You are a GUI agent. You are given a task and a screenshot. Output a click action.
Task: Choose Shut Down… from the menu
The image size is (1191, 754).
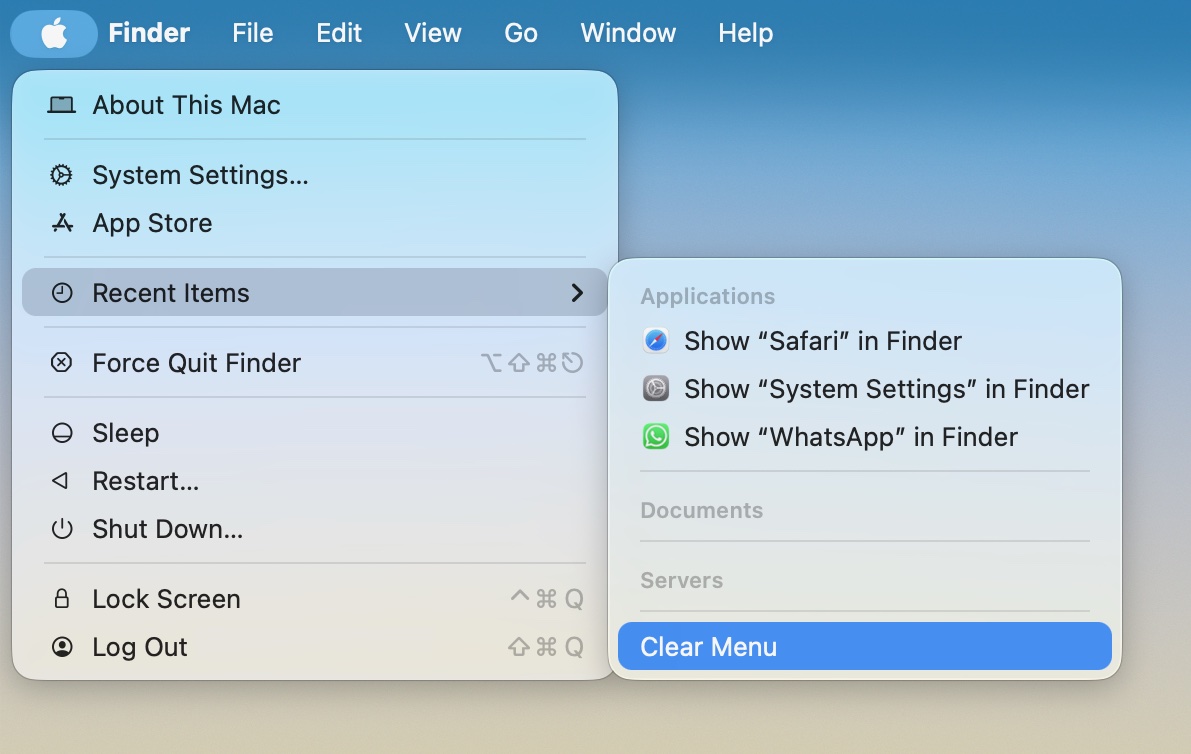314,529
